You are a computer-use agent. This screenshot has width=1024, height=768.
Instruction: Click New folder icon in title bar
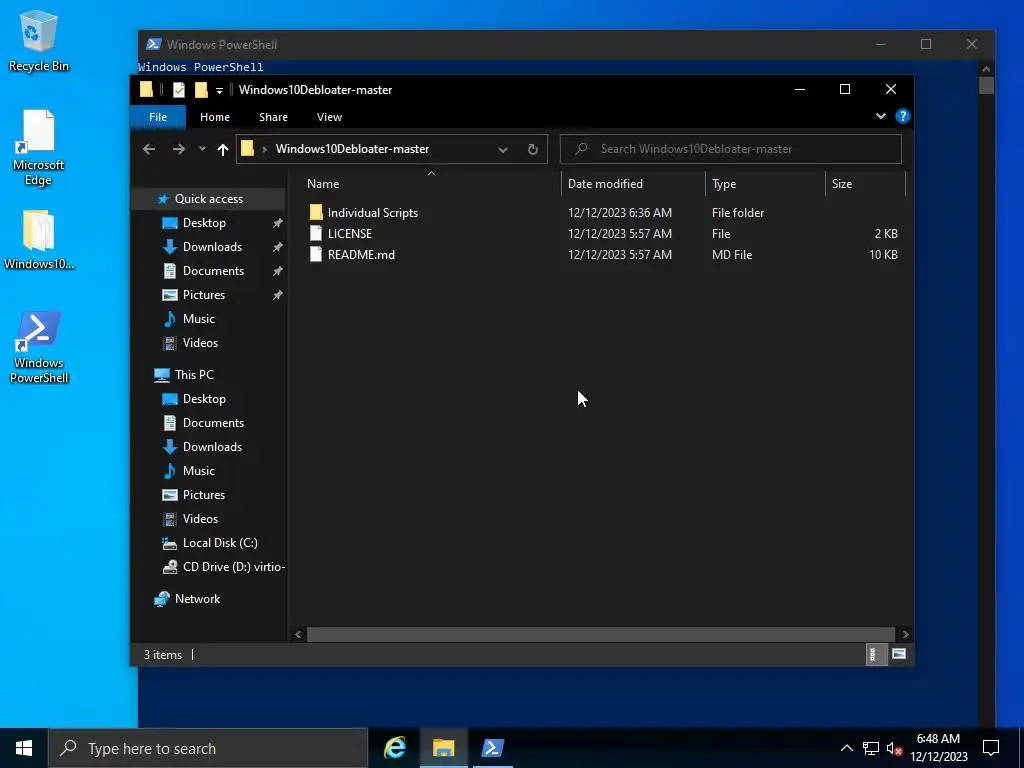(201, 89)
